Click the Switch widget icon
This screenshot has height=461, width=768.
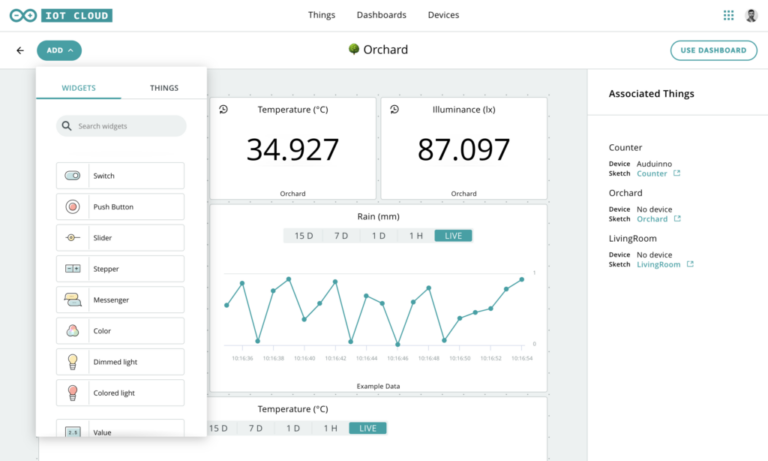tap(72, 176)
